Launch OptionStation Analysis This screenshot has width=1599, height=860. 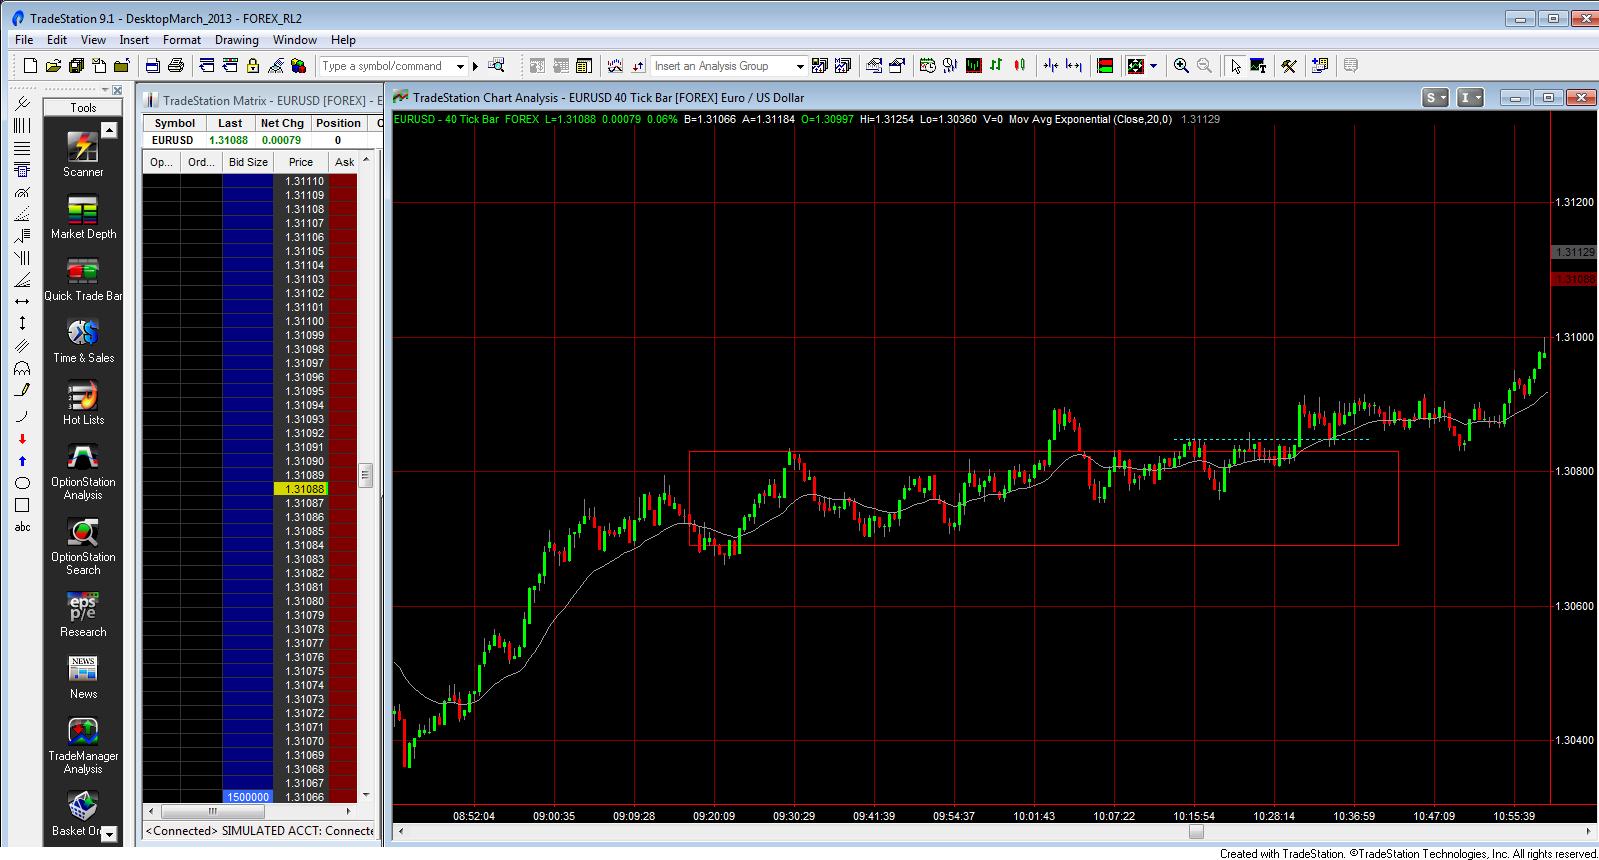[x=83, y=471]
